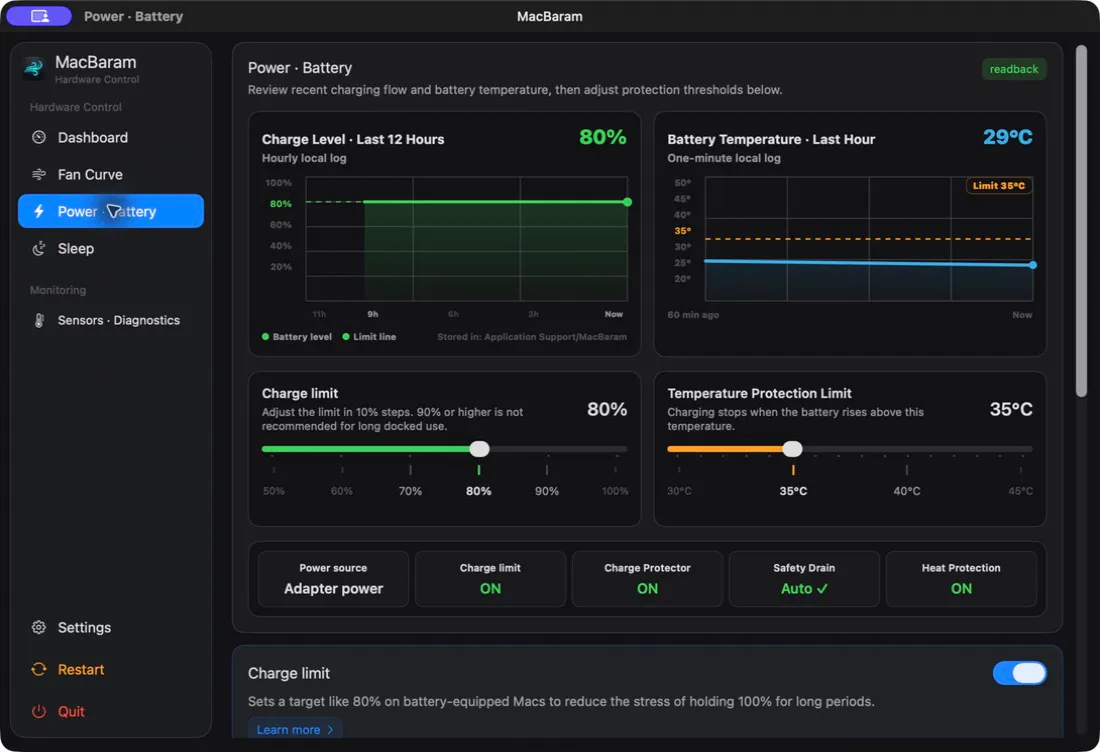Screen dimensions: 1100x752
Task: Click the Limit 35°C chart label
Action: tap(998, 185)
